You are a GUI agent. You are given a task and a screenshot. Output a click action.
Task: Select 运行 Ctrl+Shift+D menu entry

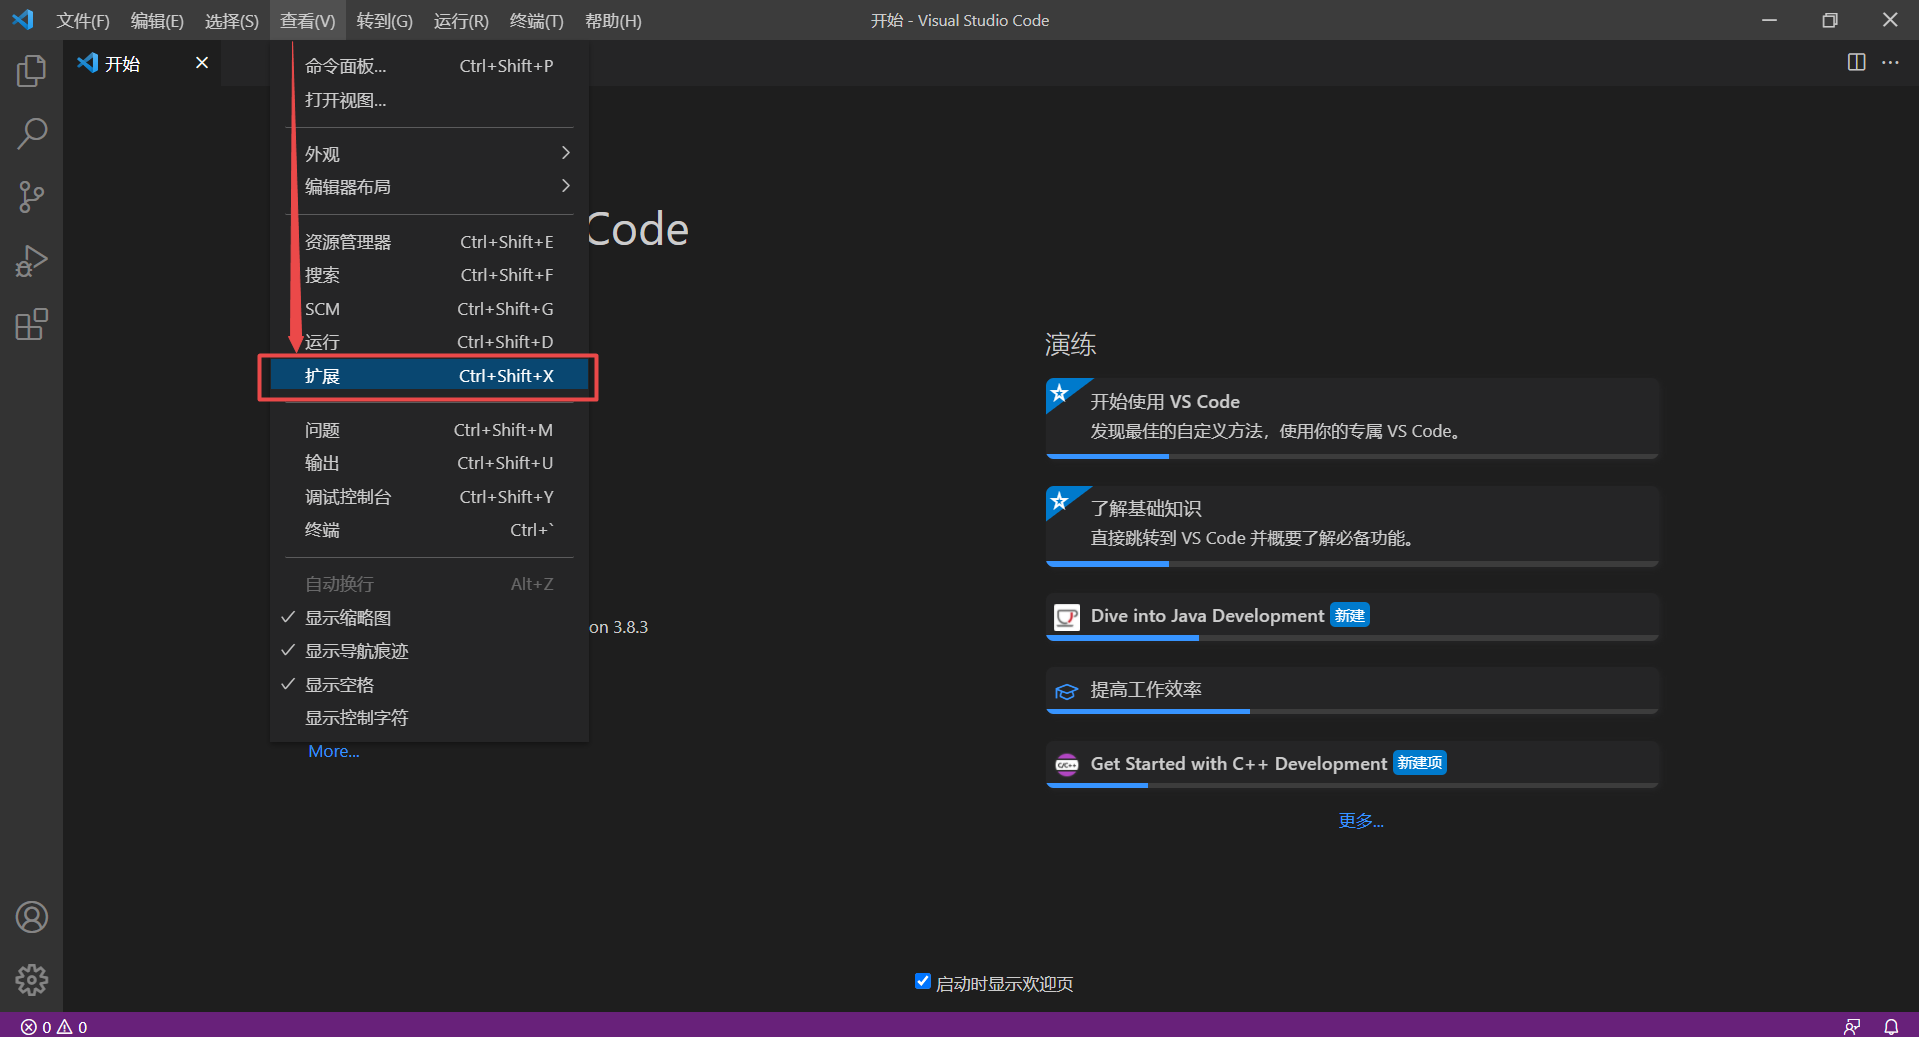(x=429, y=342)
